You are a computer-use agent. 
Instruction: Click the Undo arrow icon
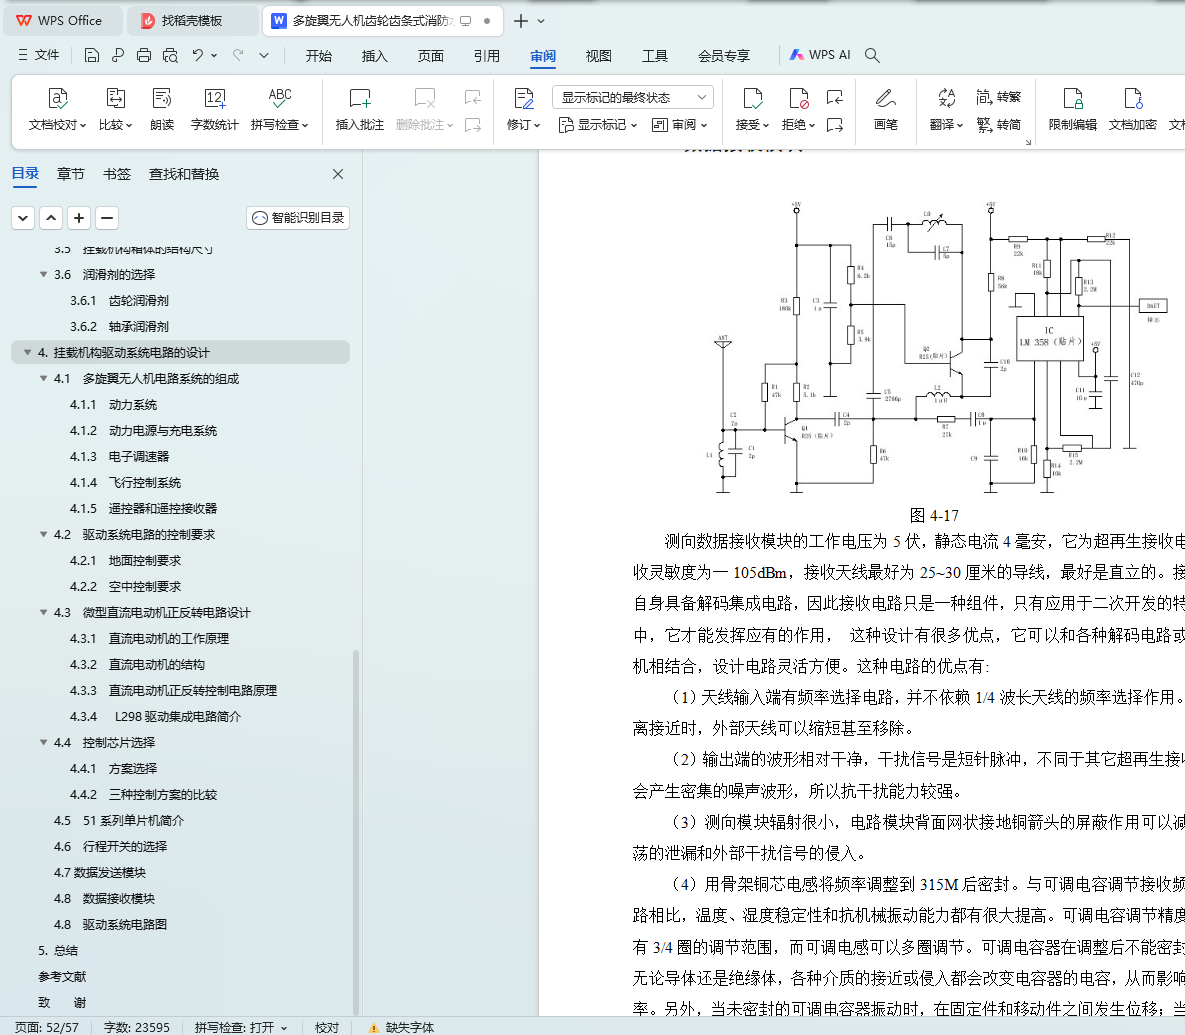coord(197,55)
